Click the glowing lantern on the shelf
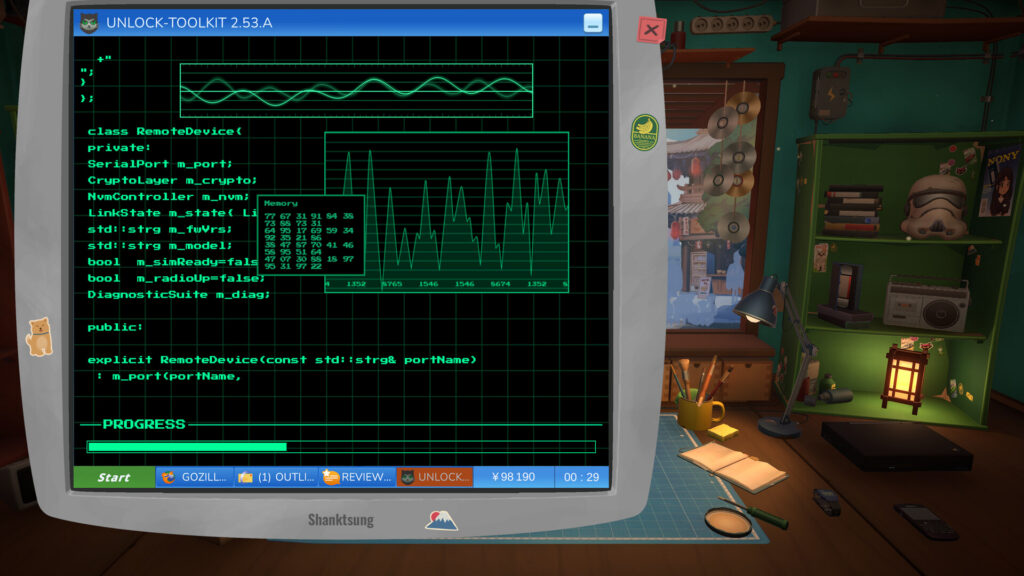 (x=904, y=378)
